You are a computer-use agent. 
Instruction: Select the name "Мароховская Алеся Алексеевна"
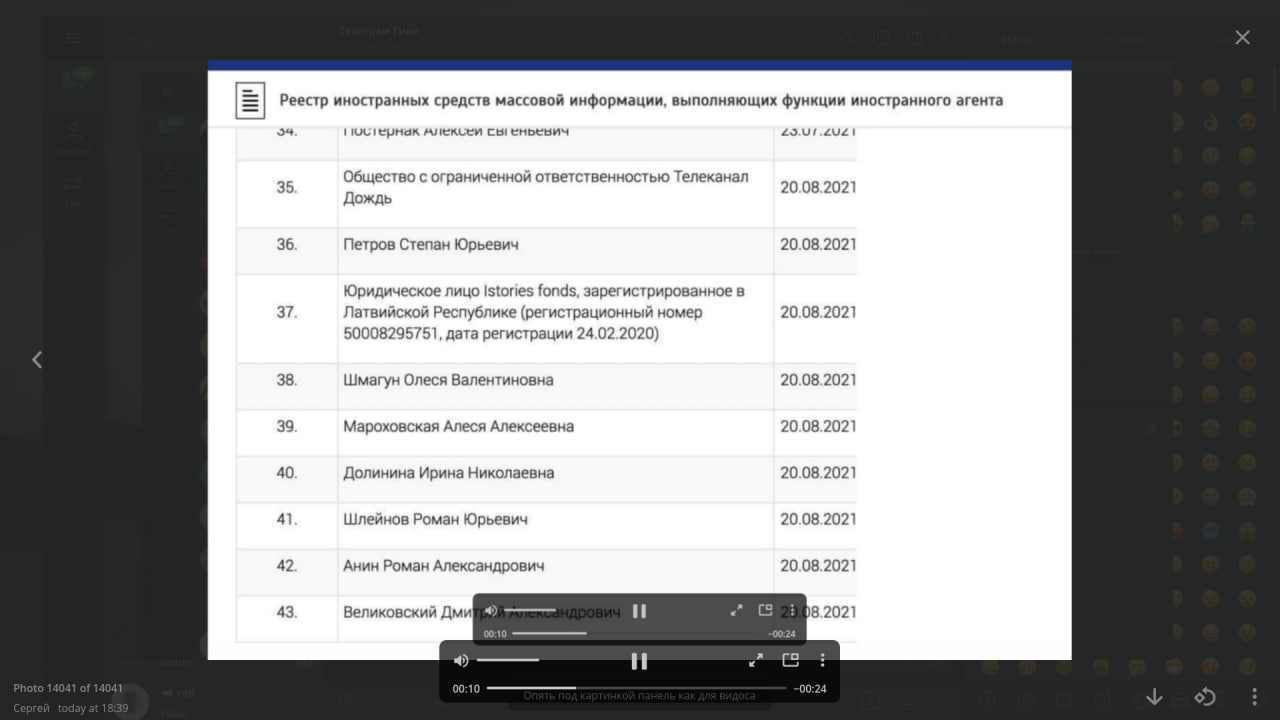point(459,426)
